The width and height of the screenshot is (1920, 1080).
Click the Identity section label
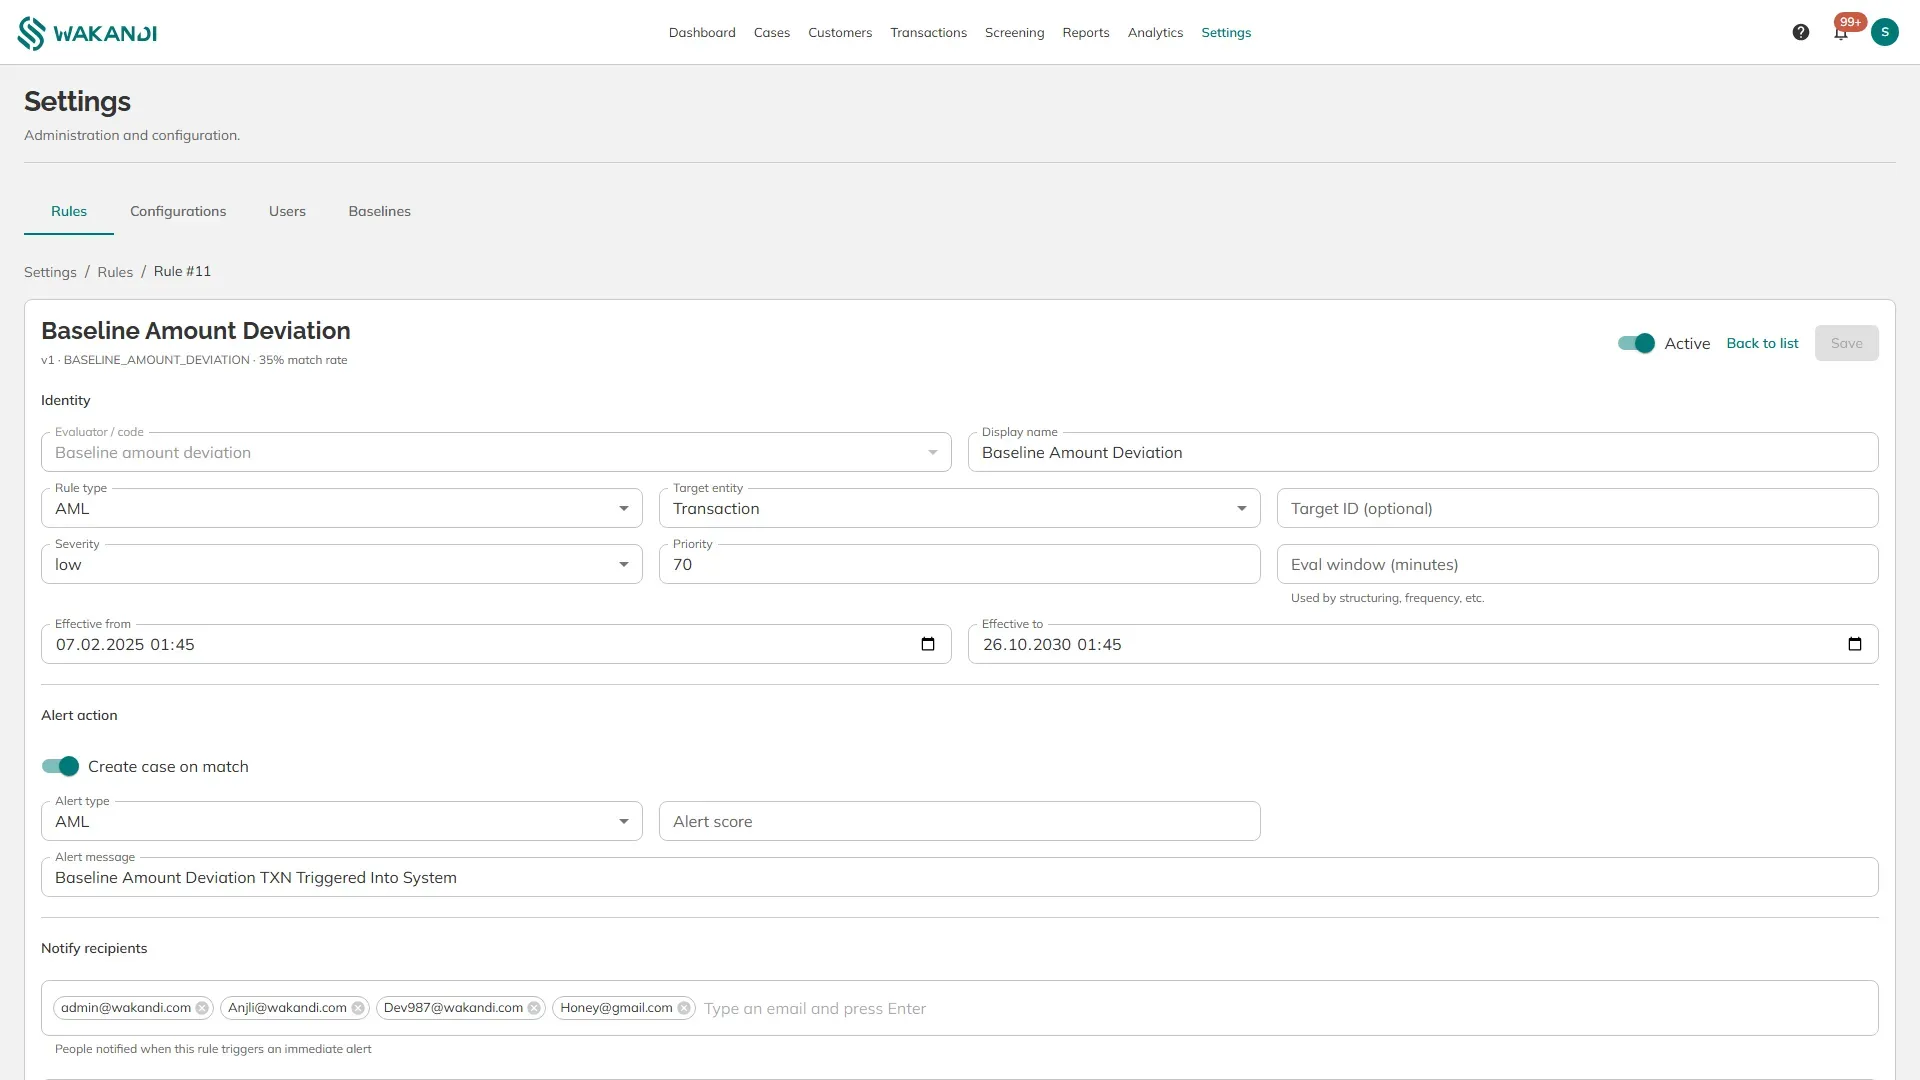coord(66,400)
